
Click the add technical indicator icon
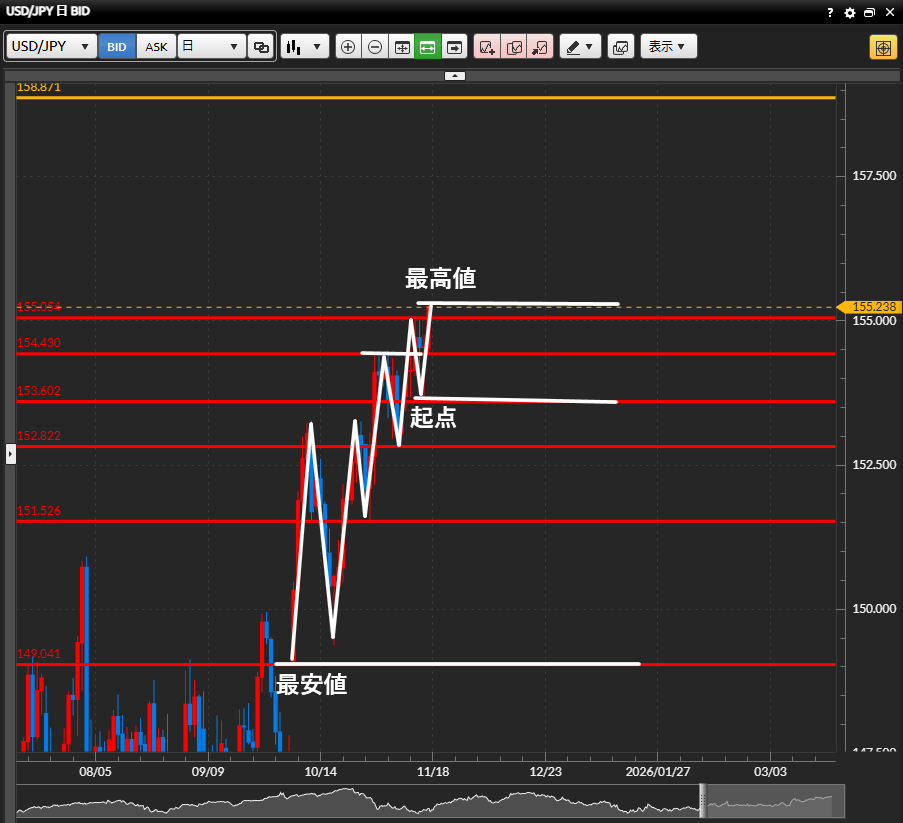(x=487, y=47)
